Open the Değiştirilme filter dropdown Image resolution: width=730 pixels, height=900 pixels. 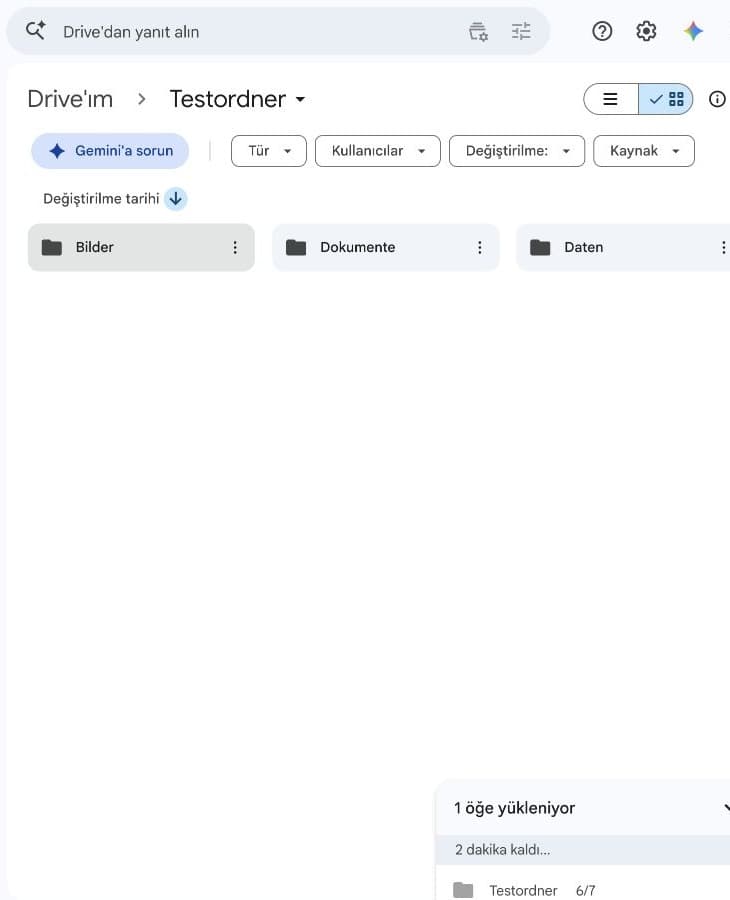517,151
